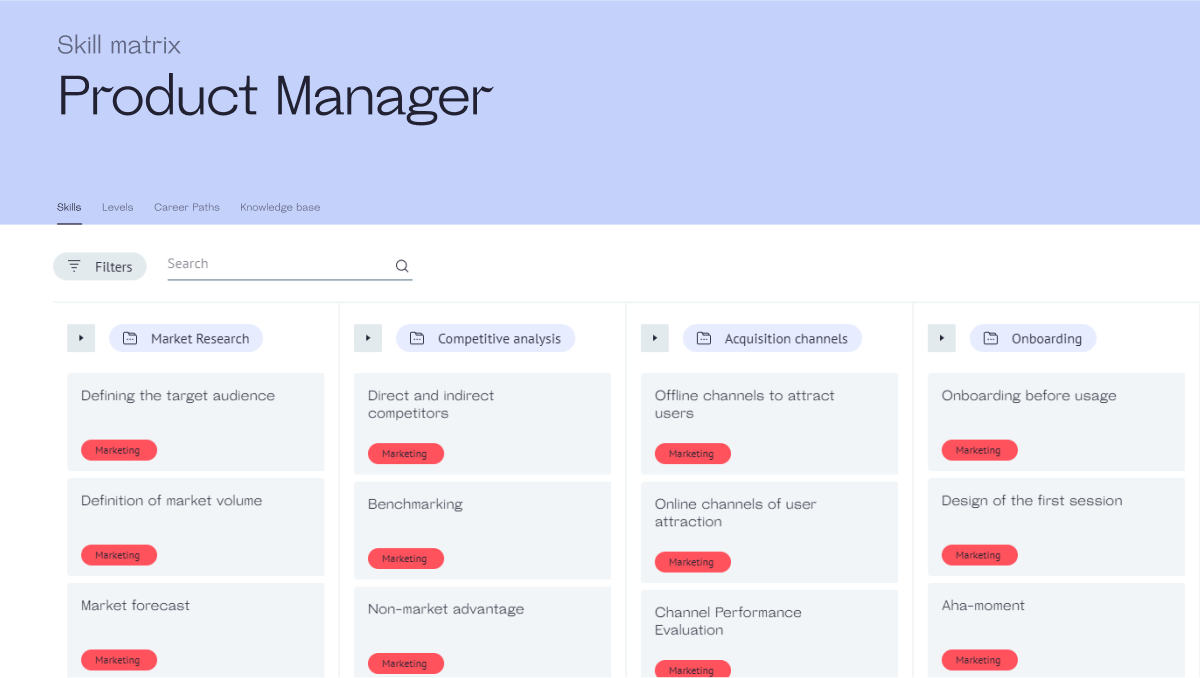The width and height of the screenshot is (1200, 678).
Task: Open Onboarding before usage card
Action: point(1057,422)
